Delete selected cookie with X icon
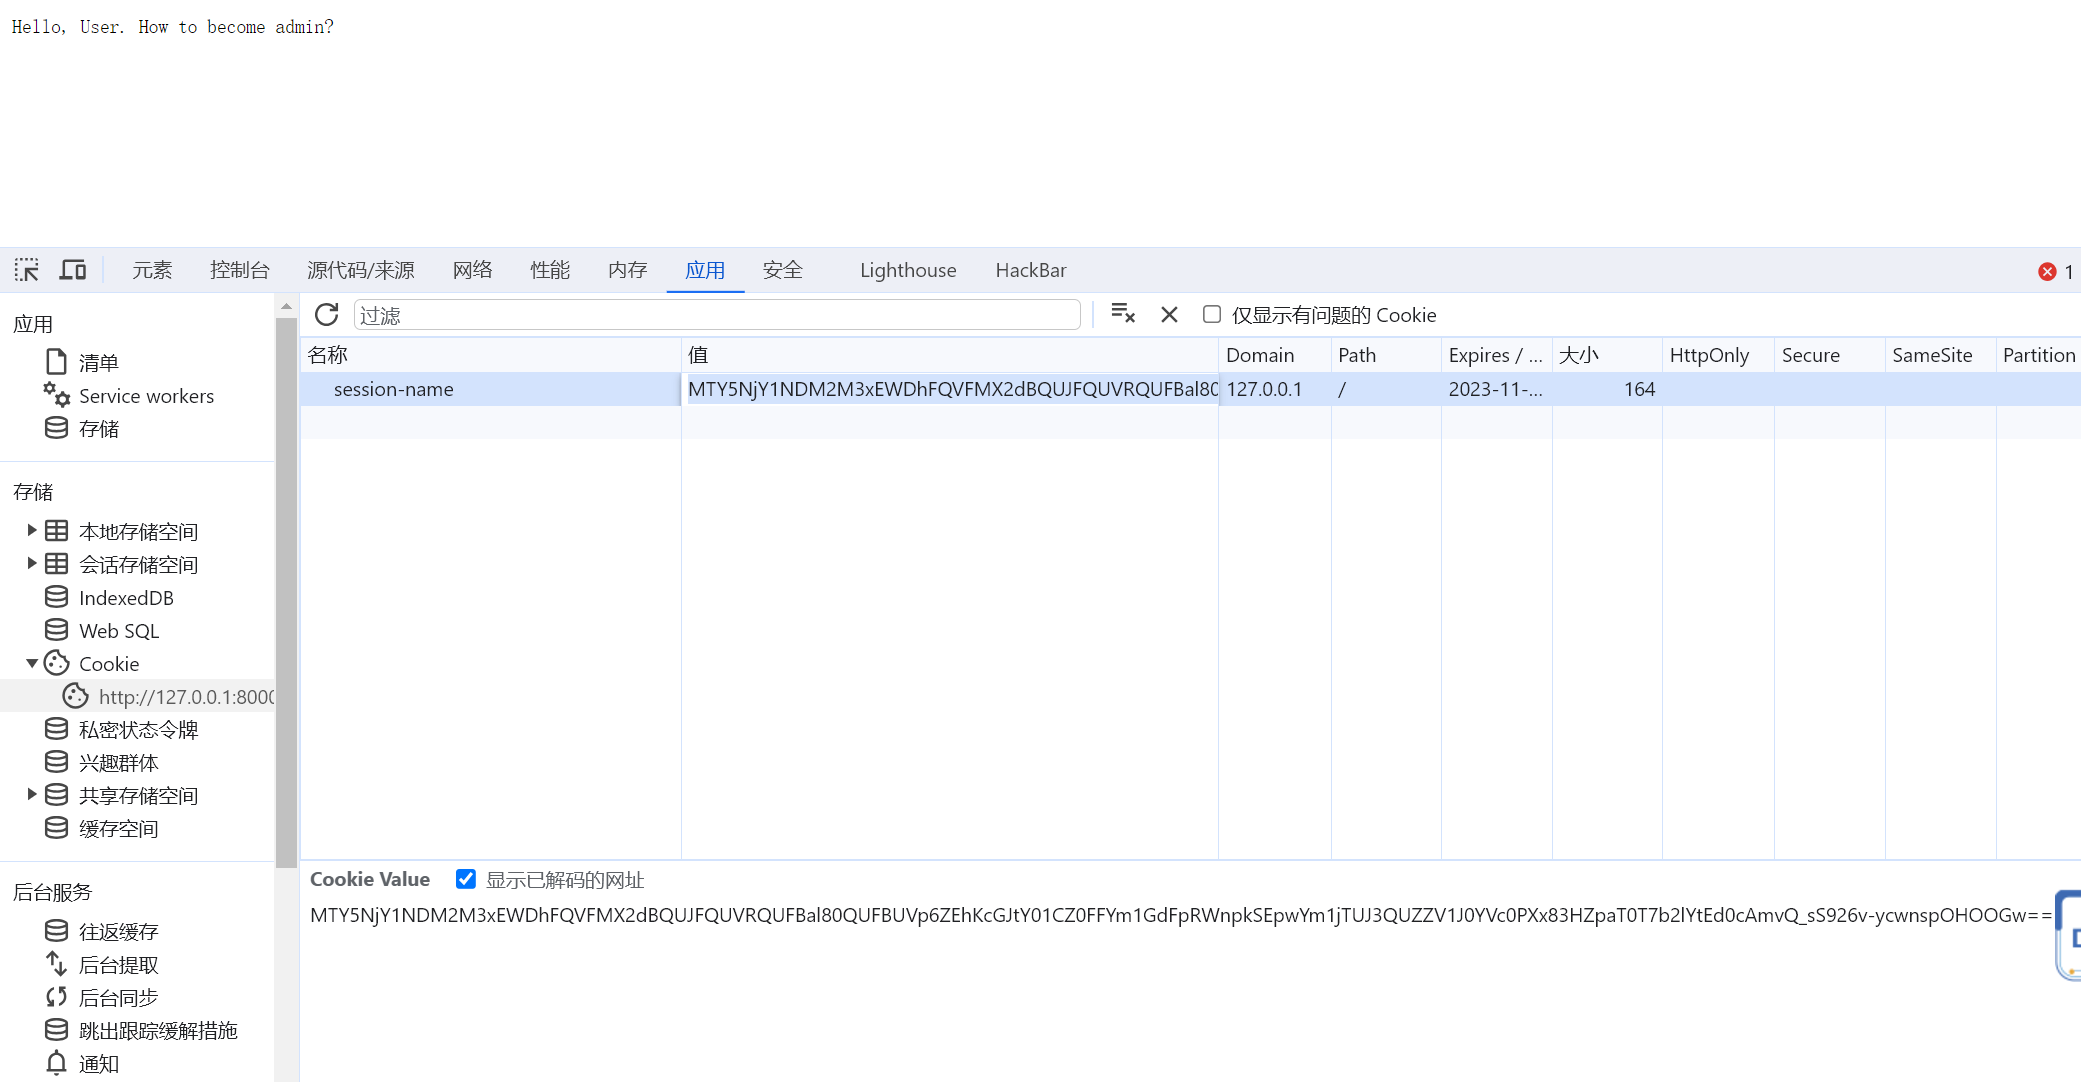 click(1169, 315)
